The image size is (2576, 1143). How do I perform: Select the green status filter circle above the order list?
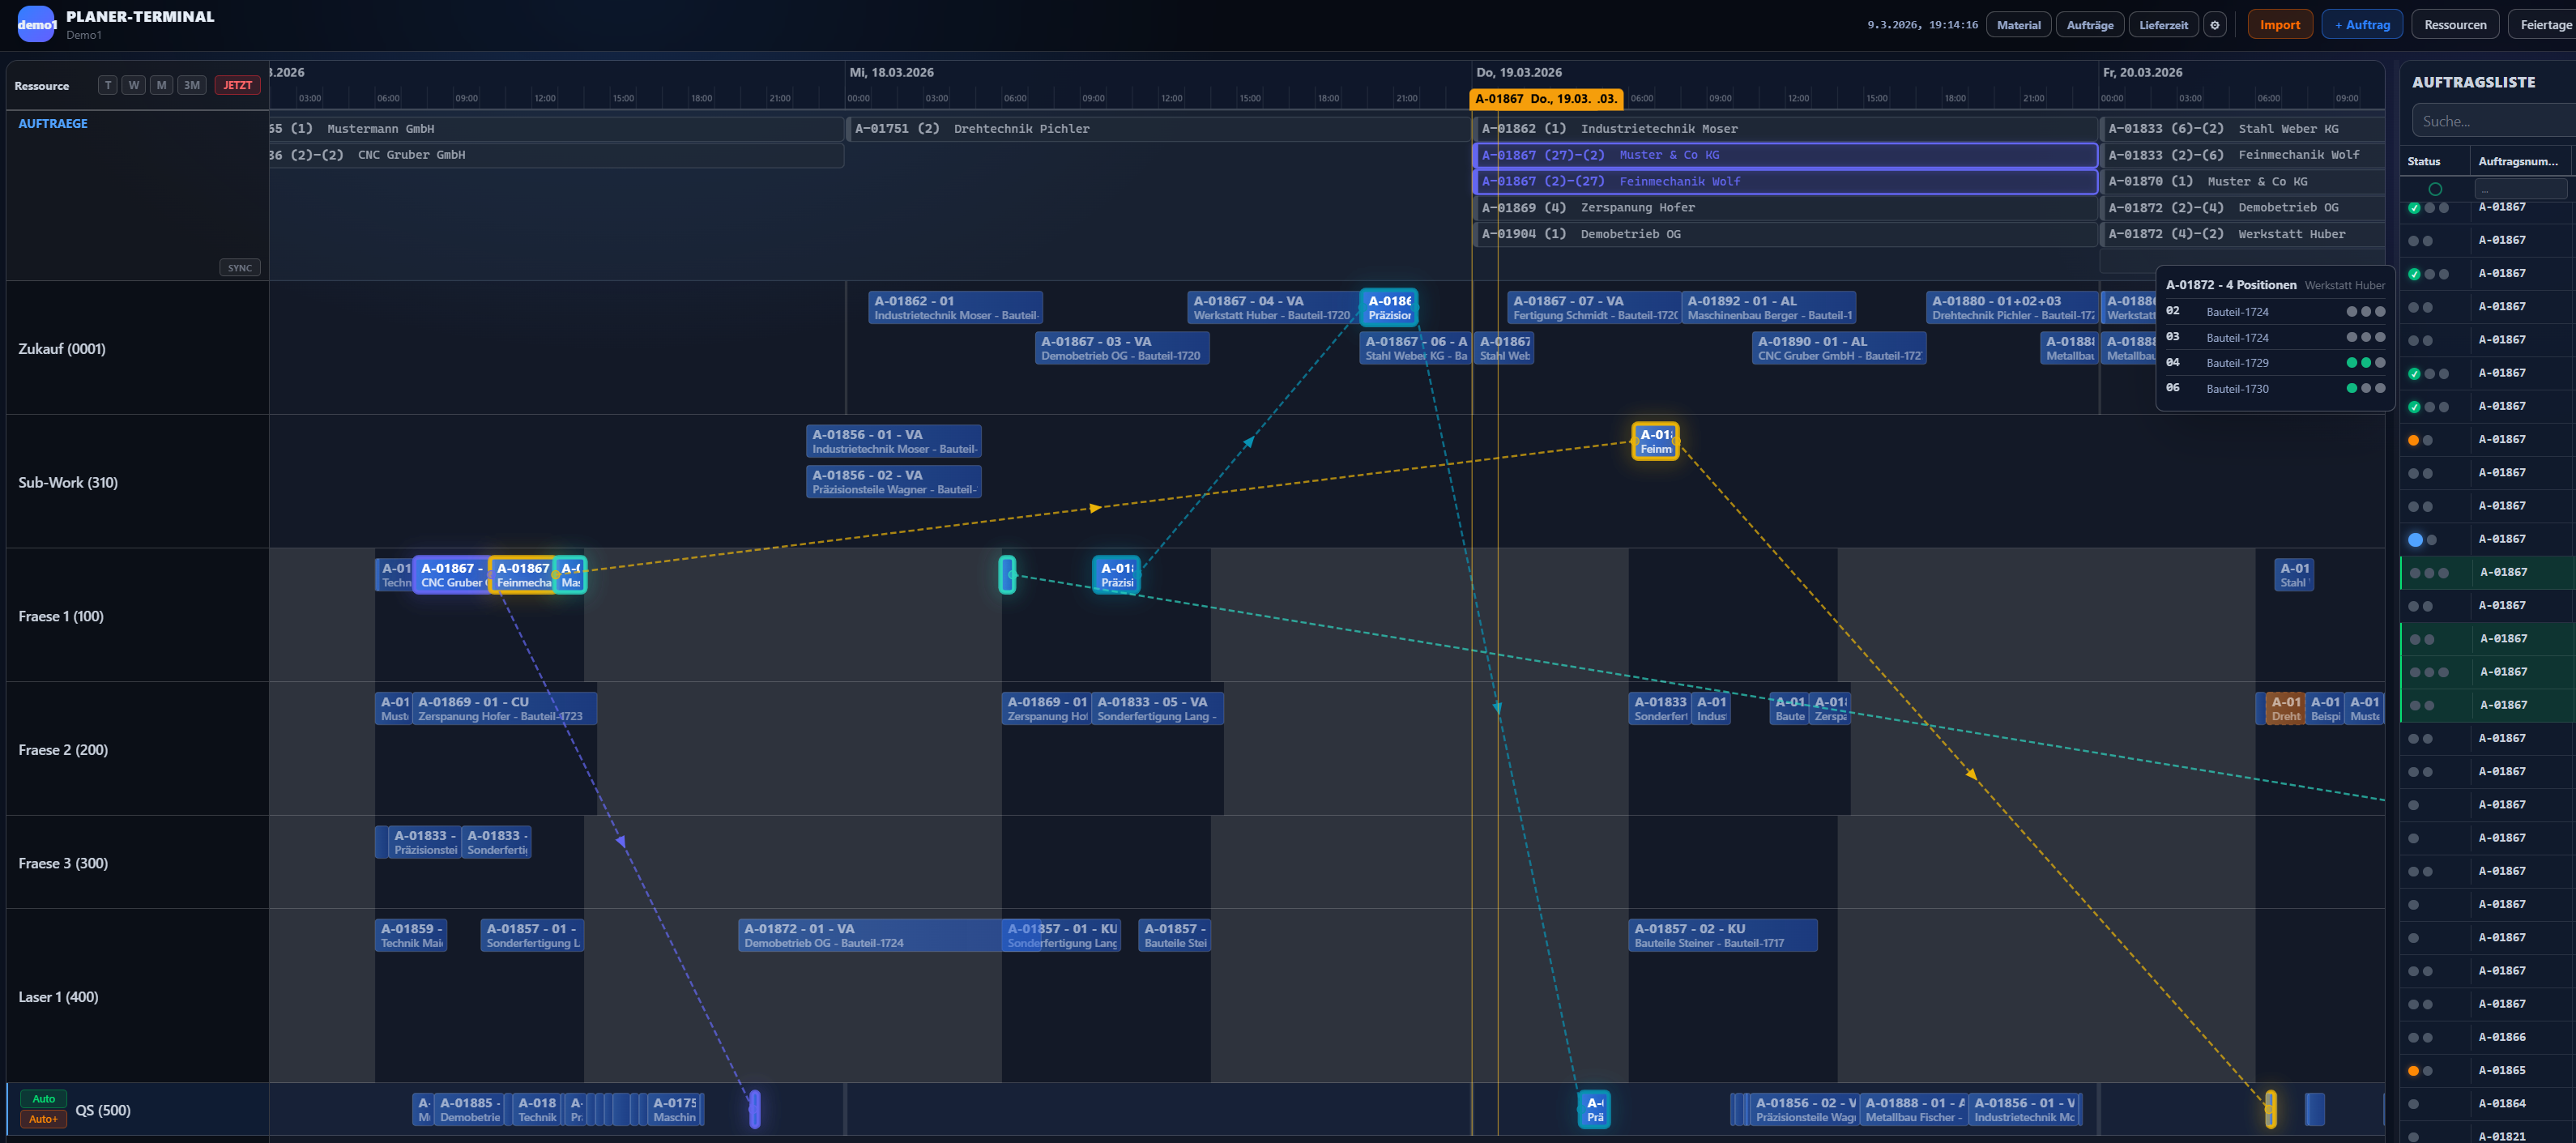[x=2435, y=188]
